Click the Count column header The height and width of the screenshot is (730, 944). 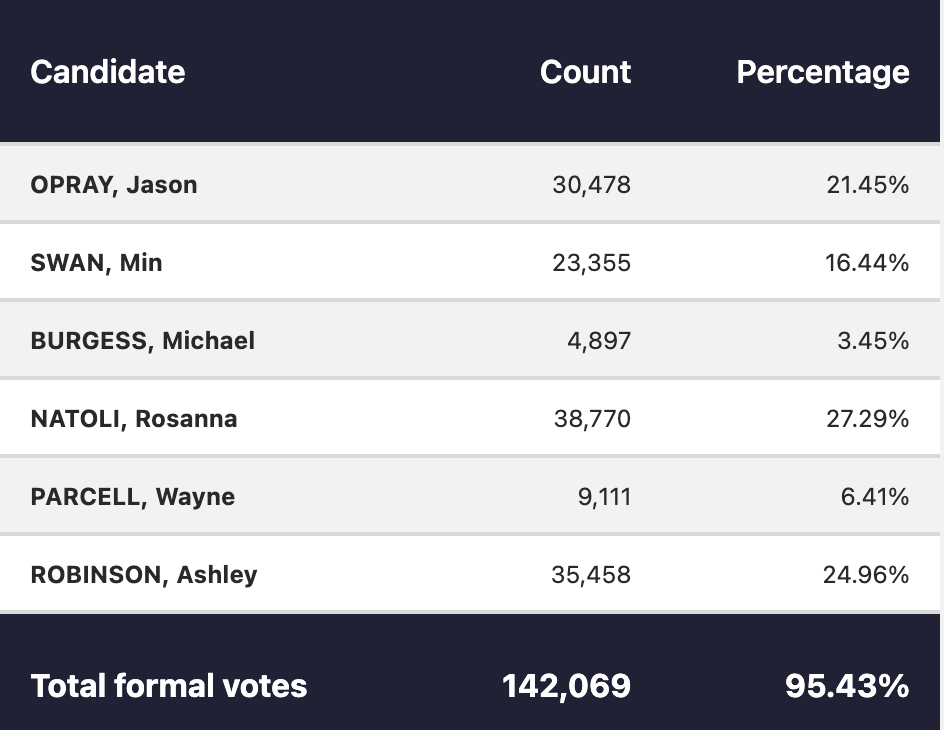pyautogui.click(x=585, y=72)
